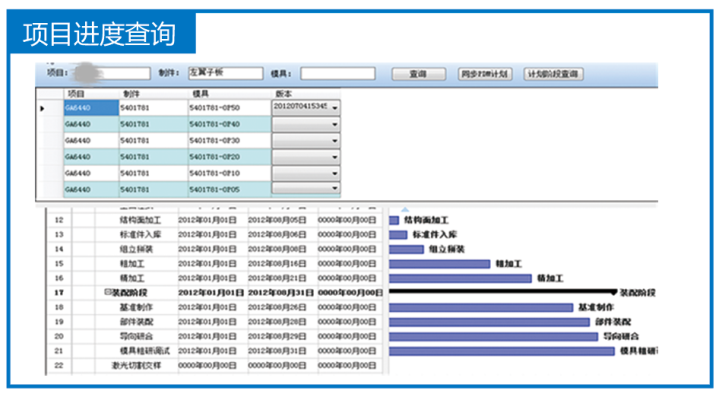The height and width of the screenshot is (398, 717).
Task: Click the 版本 column header
Action: click(284, 94)
